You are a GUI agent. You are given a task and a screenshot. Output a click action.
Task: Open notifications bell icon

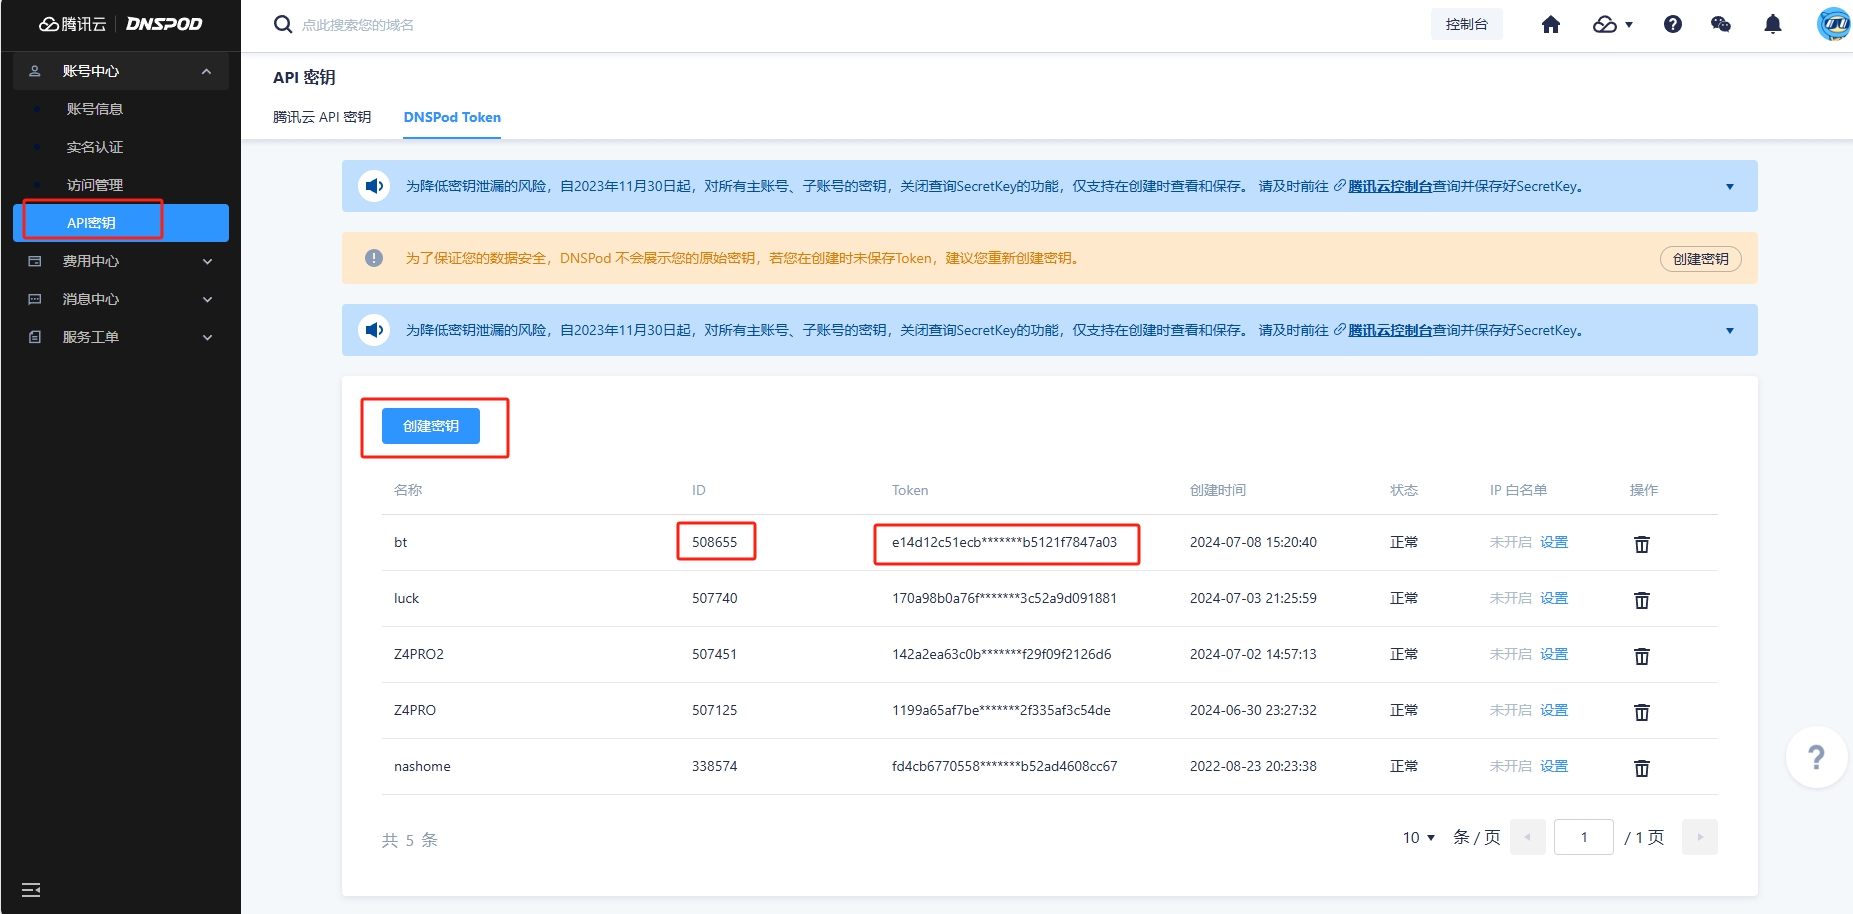pyautogui.click(x=1772, y=25)
